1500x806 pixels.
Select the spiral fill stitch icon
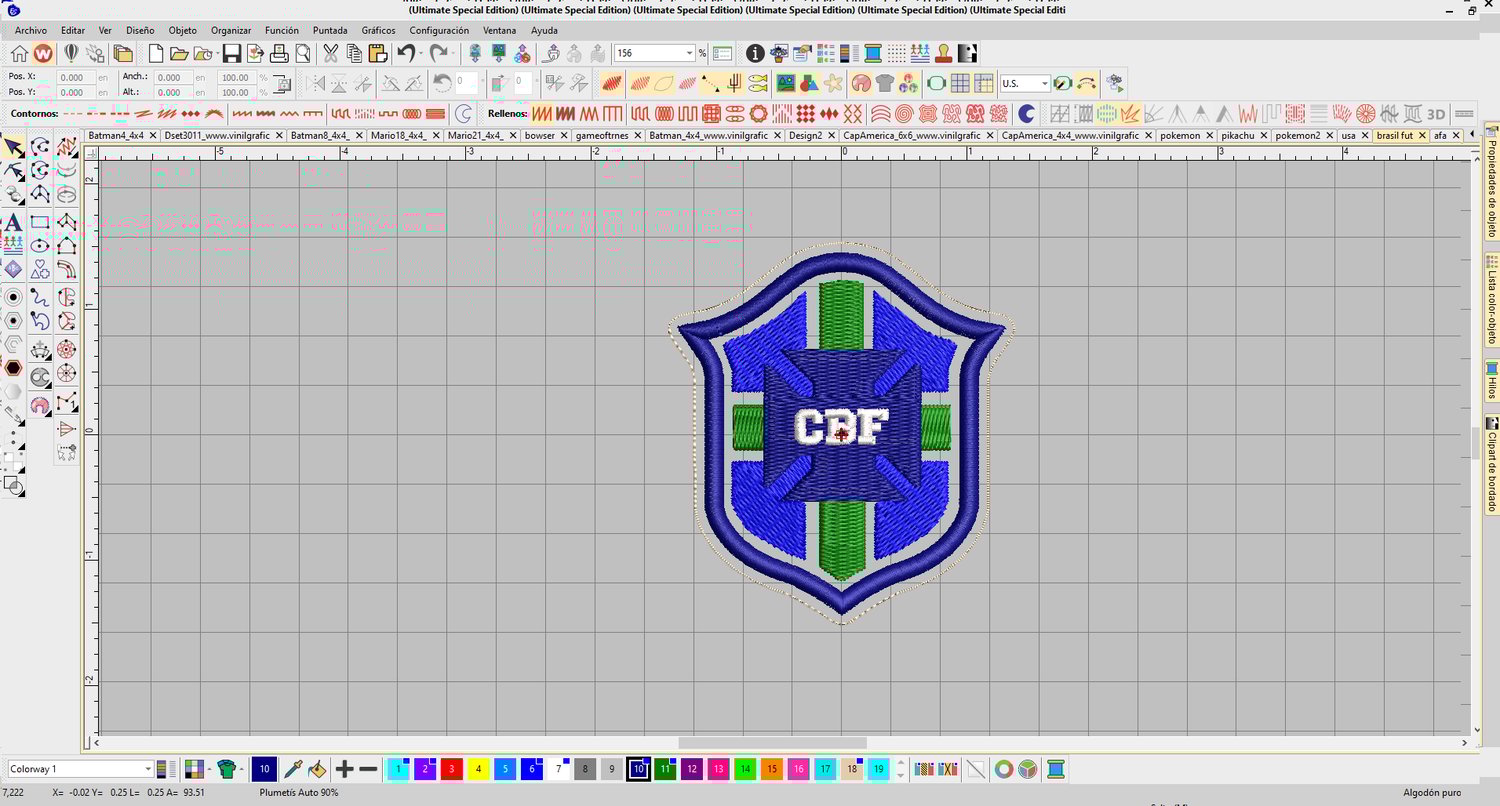pyautogui.click(x=904, y=113)
